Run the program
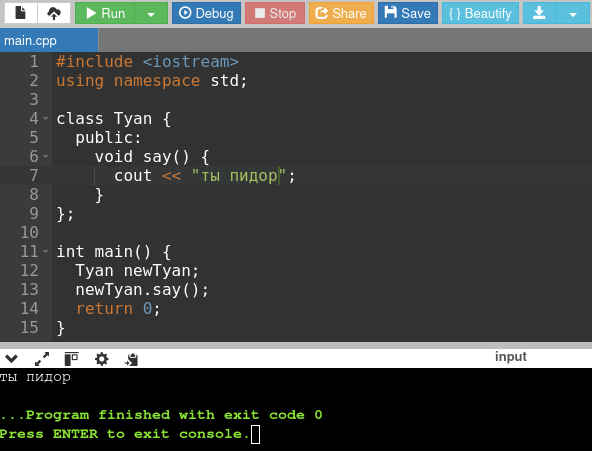Viewport: 592px width, 451px height. tap(105, 13)
